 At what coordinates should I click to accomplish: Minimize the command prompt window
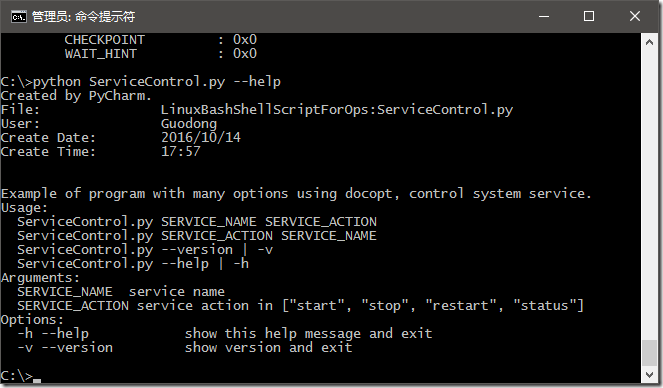[x=544, y=16]
